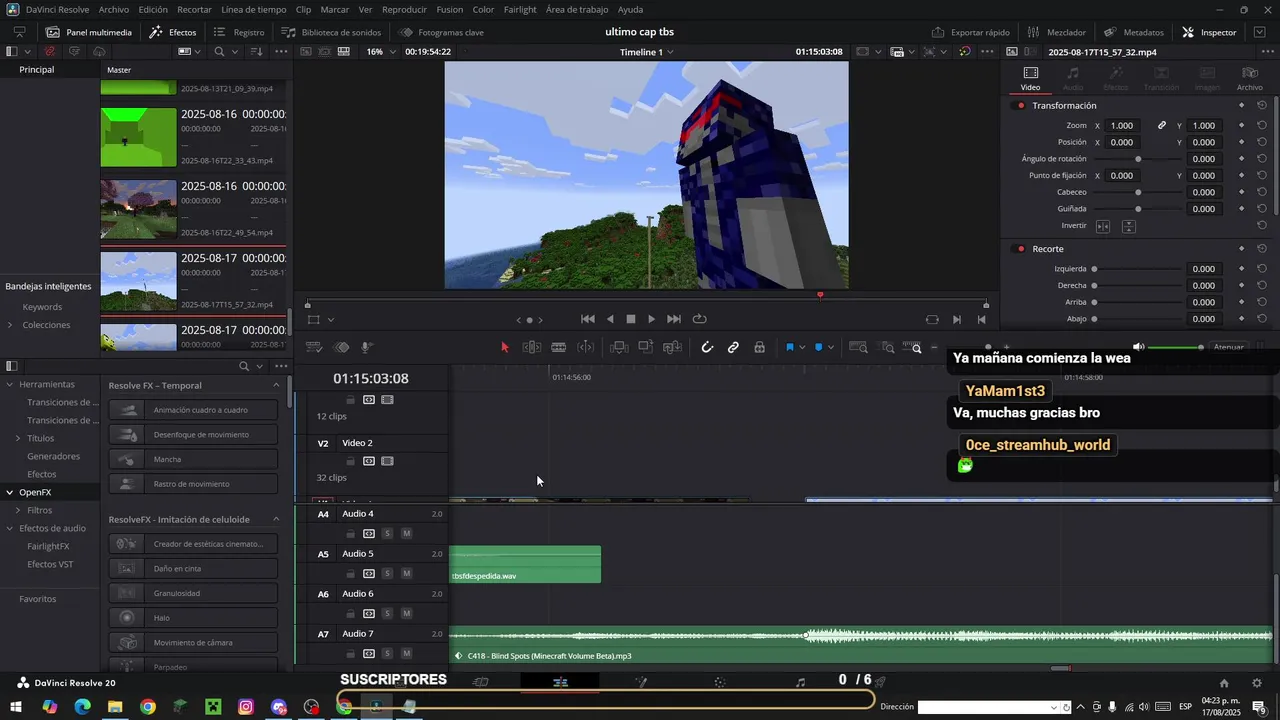Open the Fairlight menu
1280x720 pixels.
[520, 9]
